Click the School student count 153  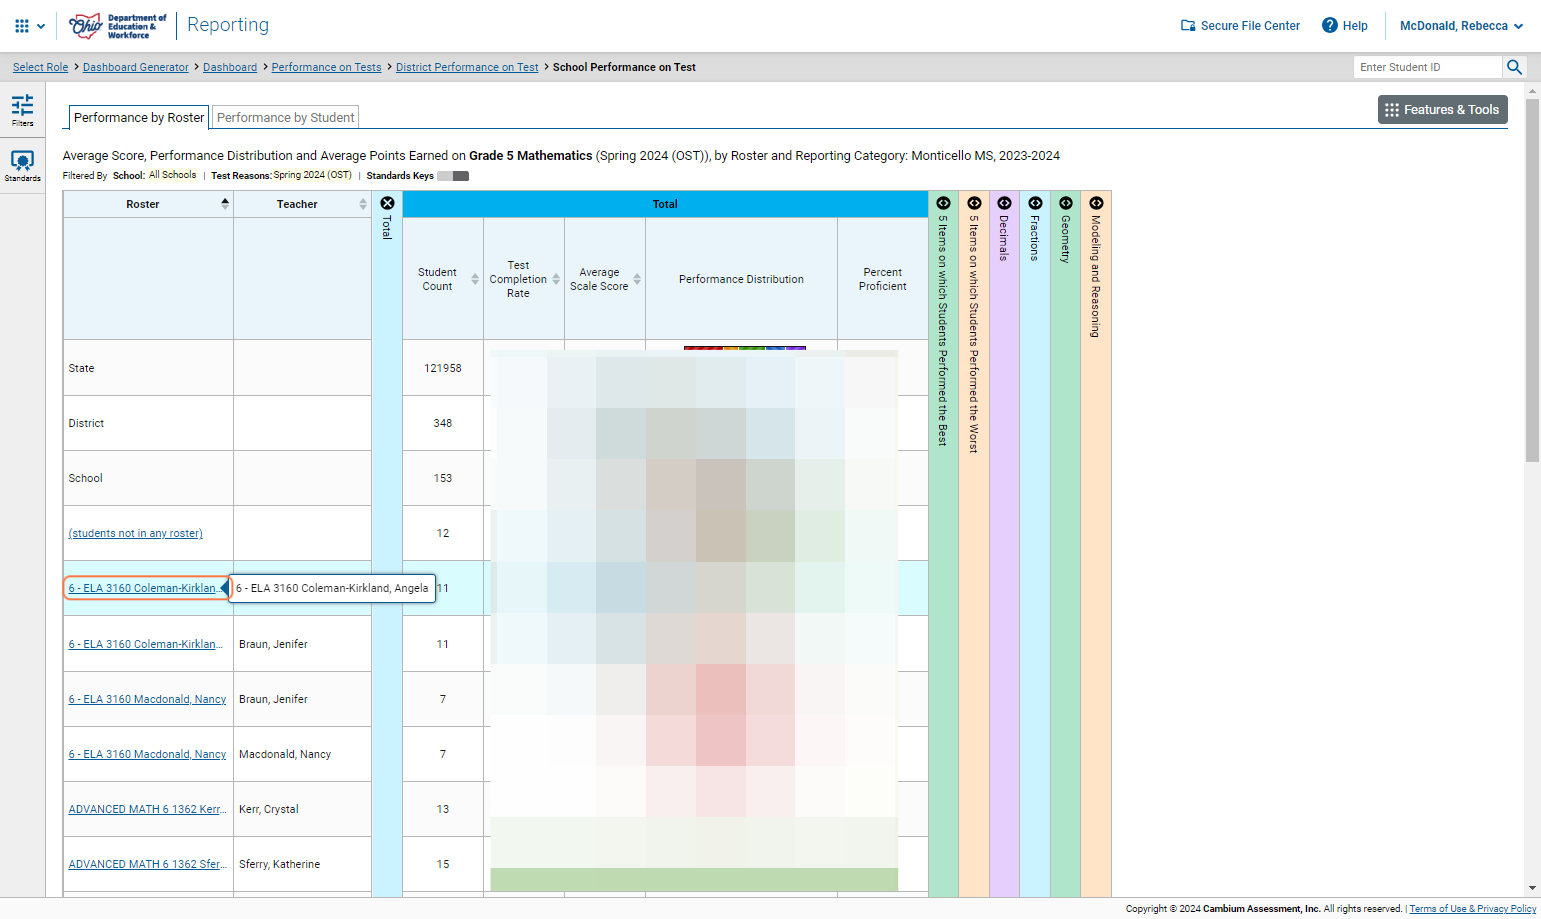(443, 478)
